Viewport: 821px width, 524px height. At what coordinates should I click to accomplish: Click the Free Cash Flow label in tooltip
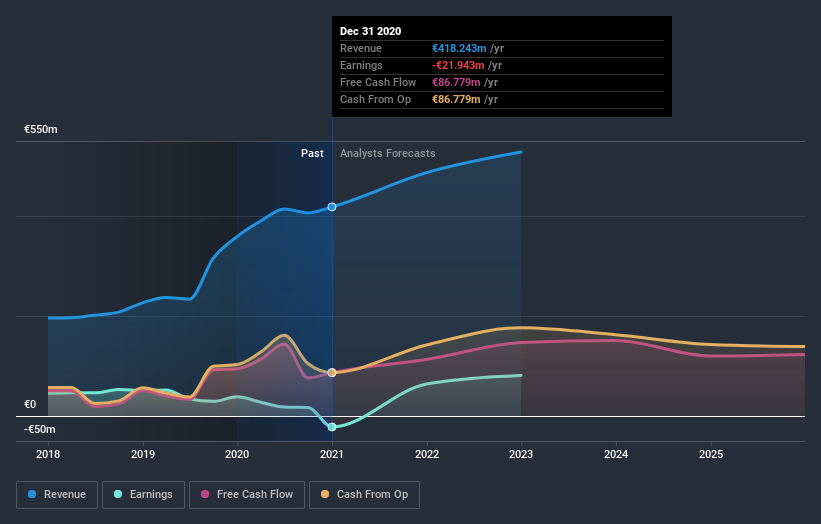(x=378, y=82)
